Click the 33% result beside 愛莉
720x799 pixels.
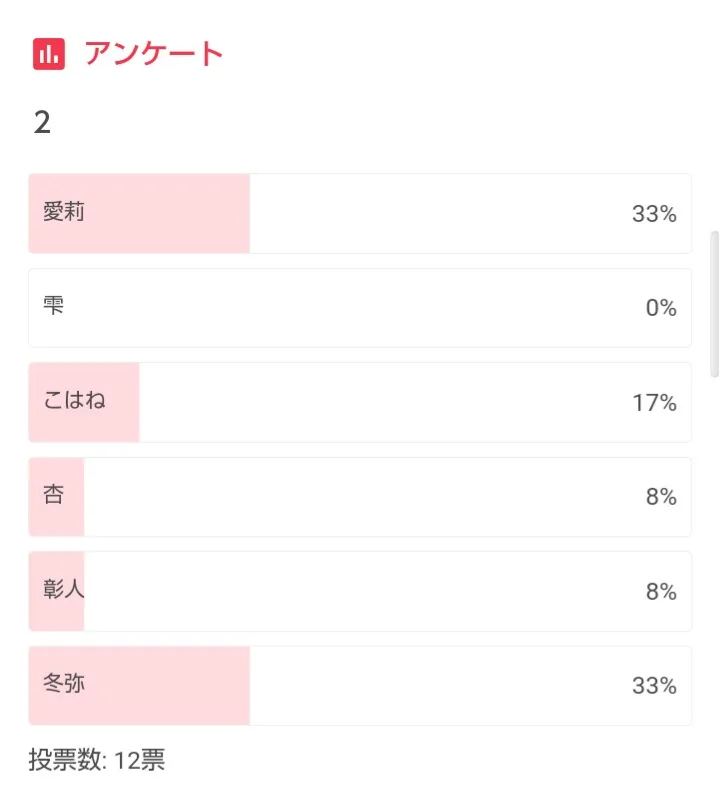(654, 214)
